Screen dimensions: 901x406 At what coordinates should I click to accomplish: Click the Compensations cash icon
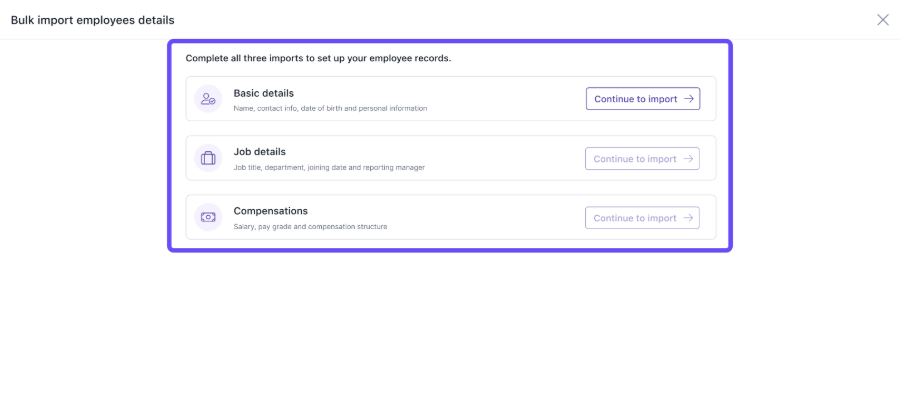[x=208, y=217]
